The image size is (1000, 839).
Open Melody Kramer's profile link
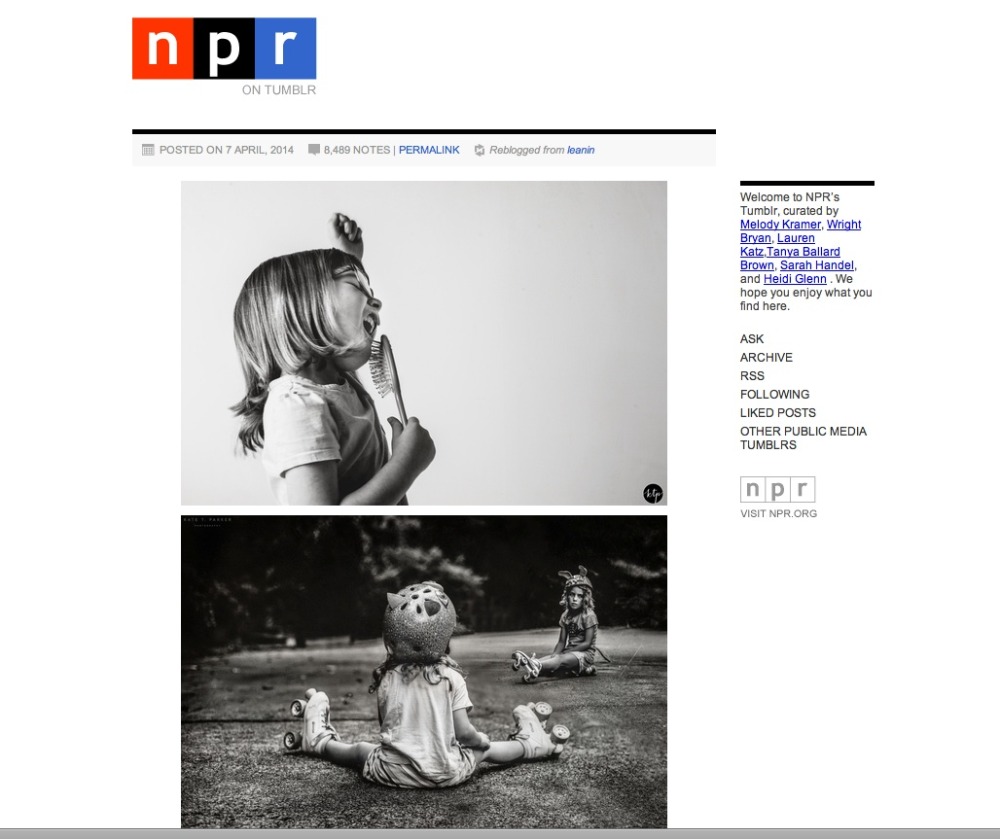coord(780,224)
